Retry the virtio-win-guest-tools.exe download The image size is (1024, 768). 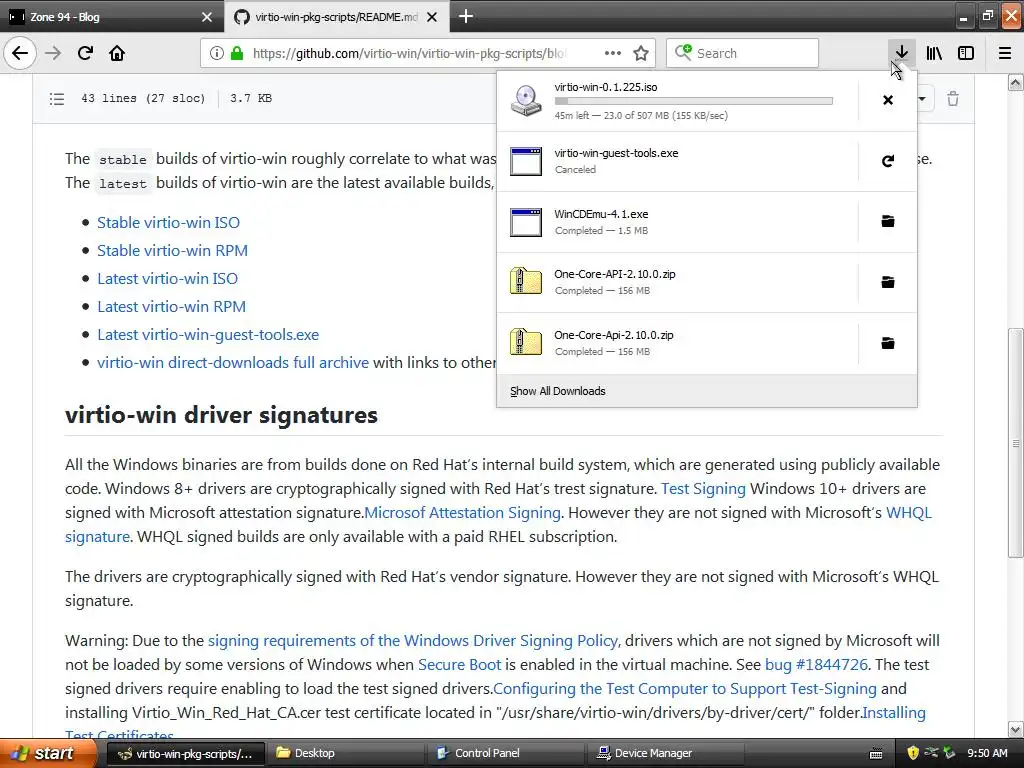888,161
